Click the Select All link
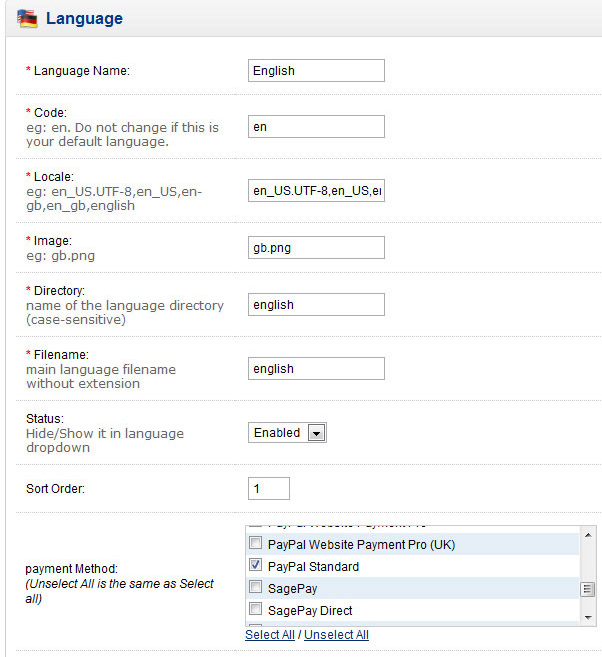 [x=270, y=635]
